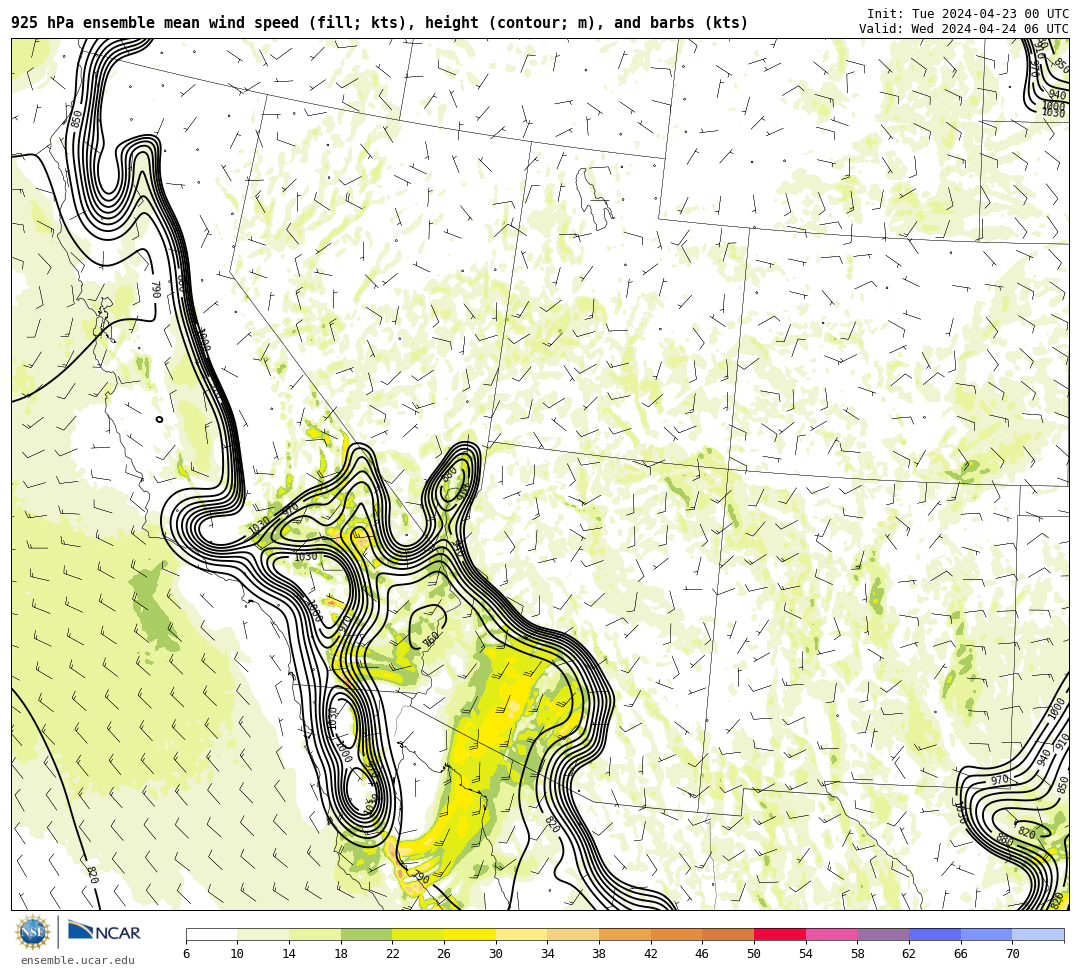Click the NCAR logo
Screen dimensions: 1080x973
coord(104,932)
